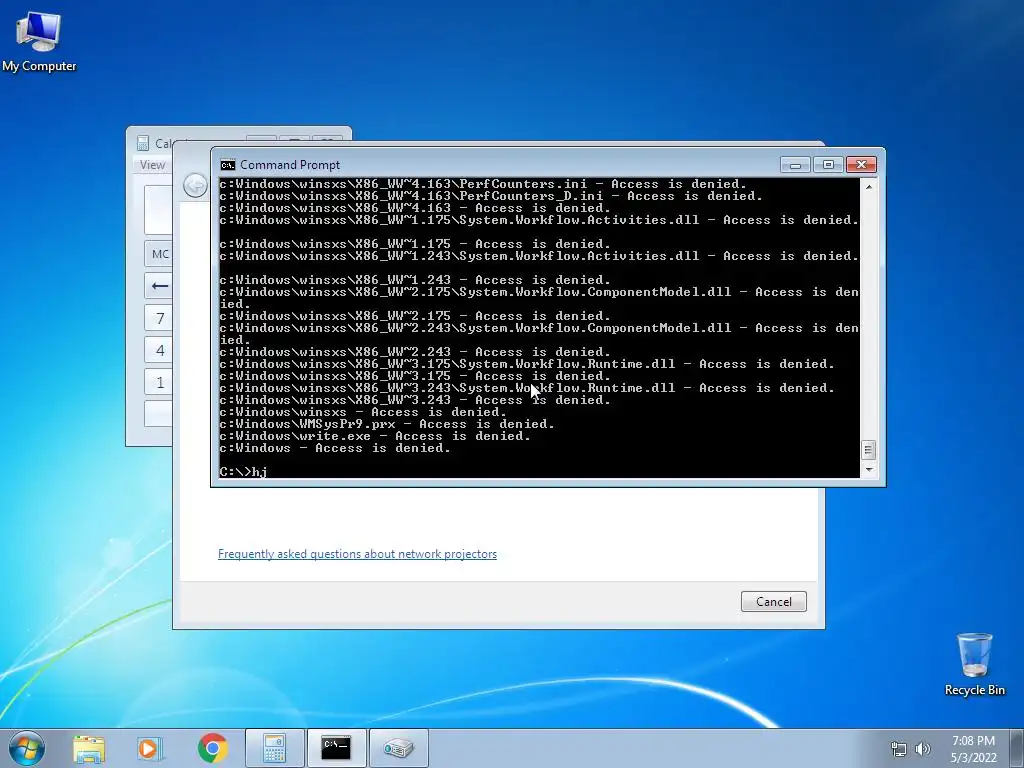Open Frequently asked questions about network projectors
Image resolution: width=1024 pixels, height=768 pixels.
pos(357,554)
